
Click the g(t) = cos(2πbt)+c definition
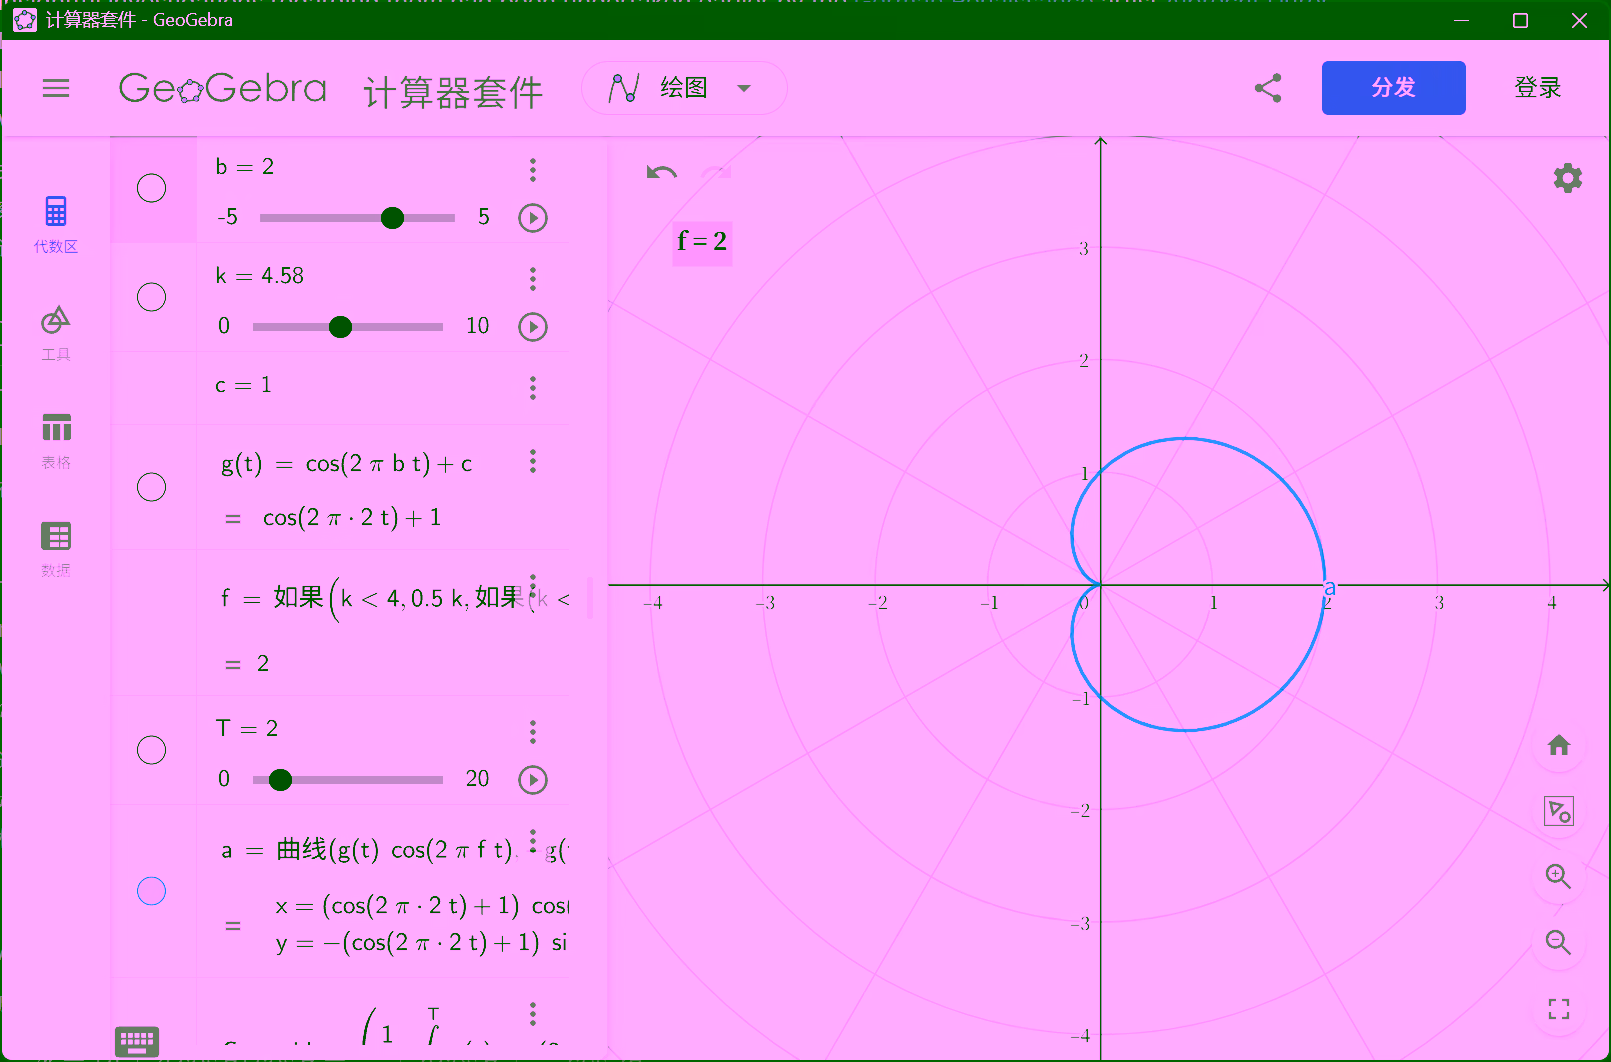click(347, 464)
